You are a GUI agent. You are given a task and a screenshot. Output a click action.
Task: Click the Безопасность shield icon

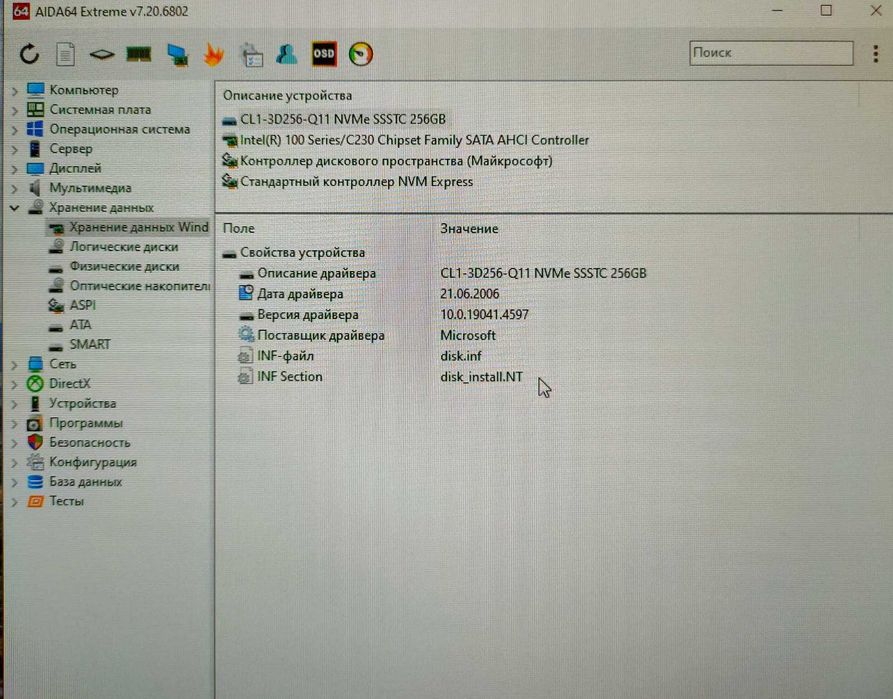(x=35, y=443)
